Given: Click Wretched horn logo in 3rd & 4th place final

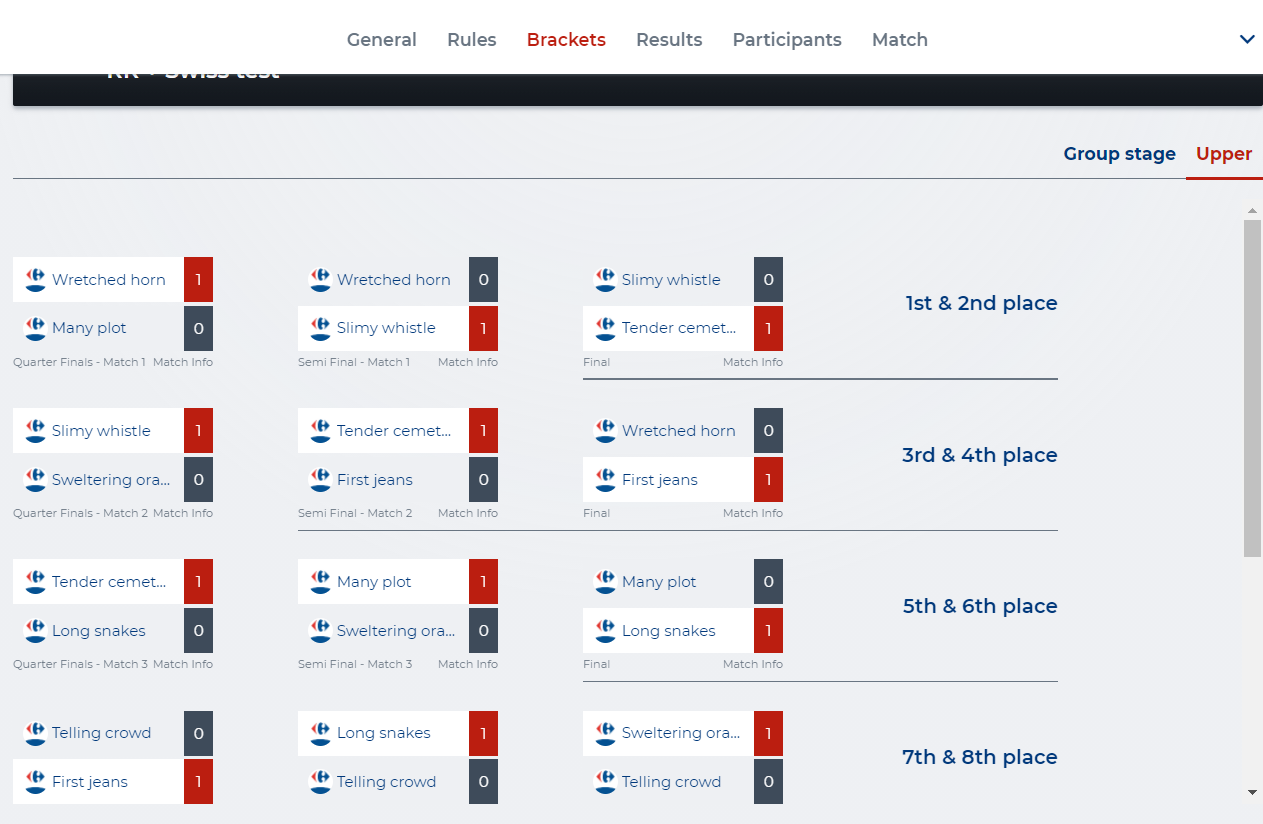Looking at the screenshot, I should click(605, 431).
